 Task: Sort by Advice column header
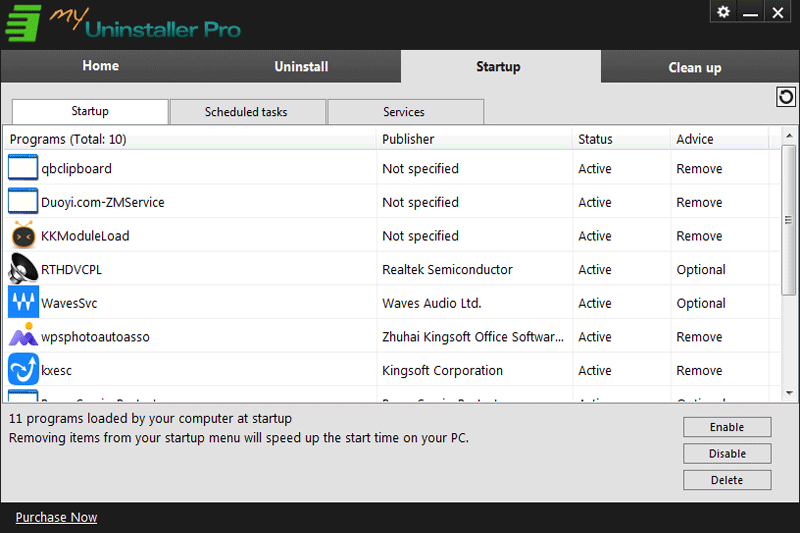point(719,139)
